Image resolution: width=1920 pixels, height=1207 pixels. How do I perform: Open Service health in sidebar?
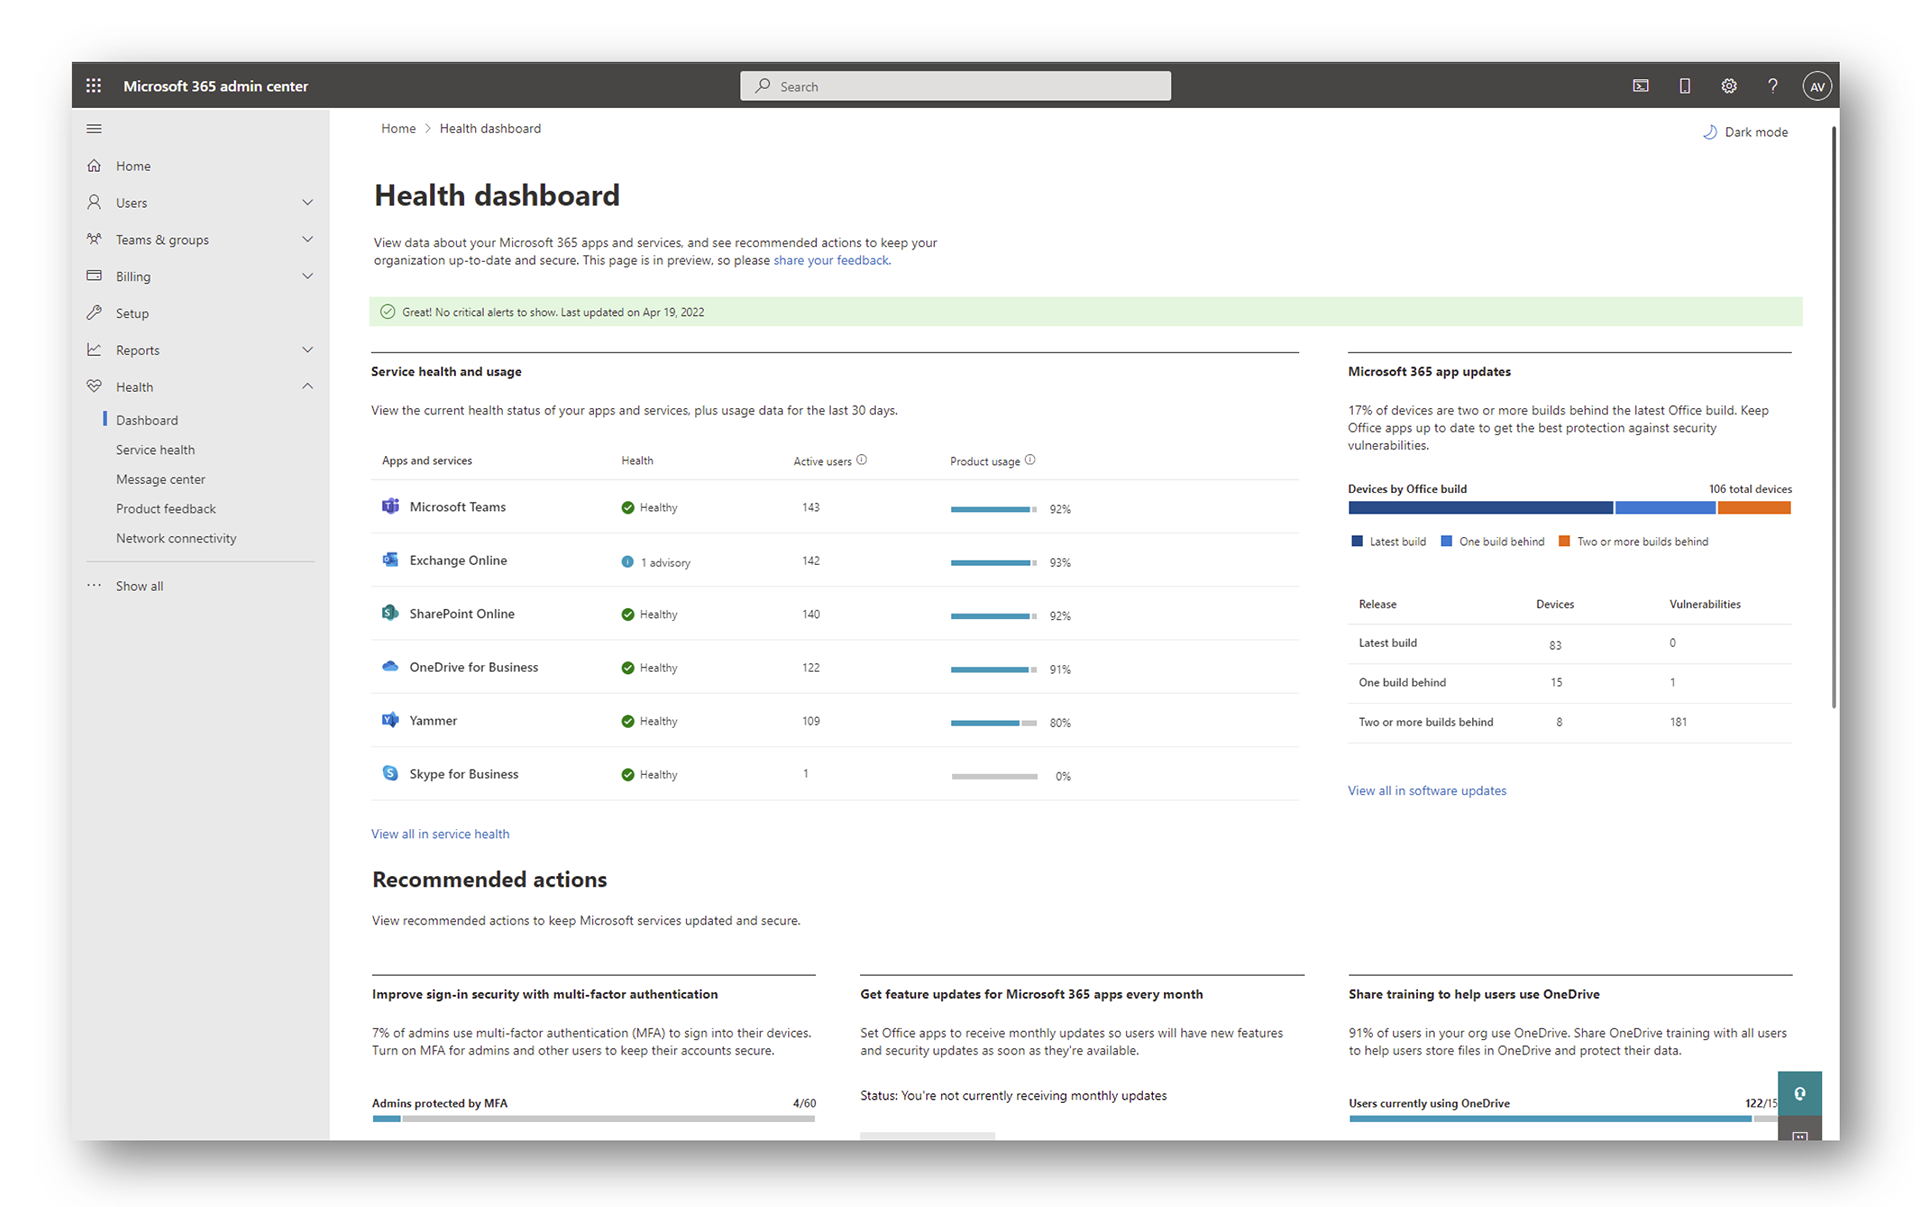coord(155,450)
